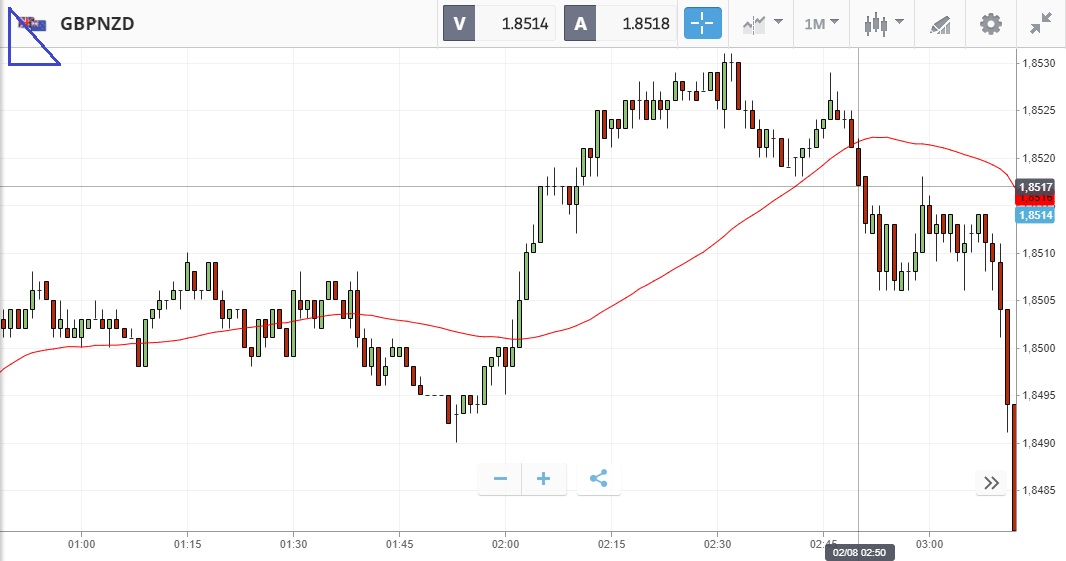Click the share chart icon
The width and height of the screenshot is (1066, 561).
(598, 479)
